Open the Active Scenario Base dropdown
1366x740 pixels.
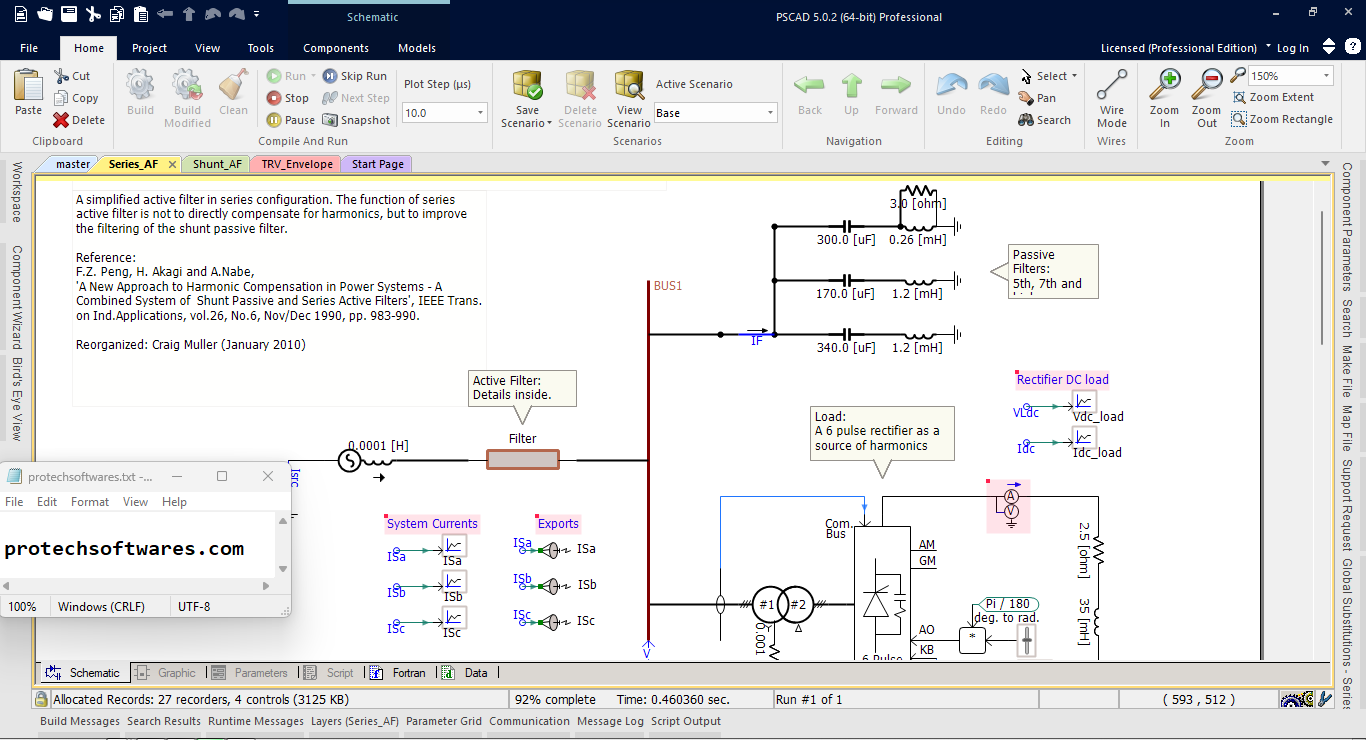(x=770, y=113)
